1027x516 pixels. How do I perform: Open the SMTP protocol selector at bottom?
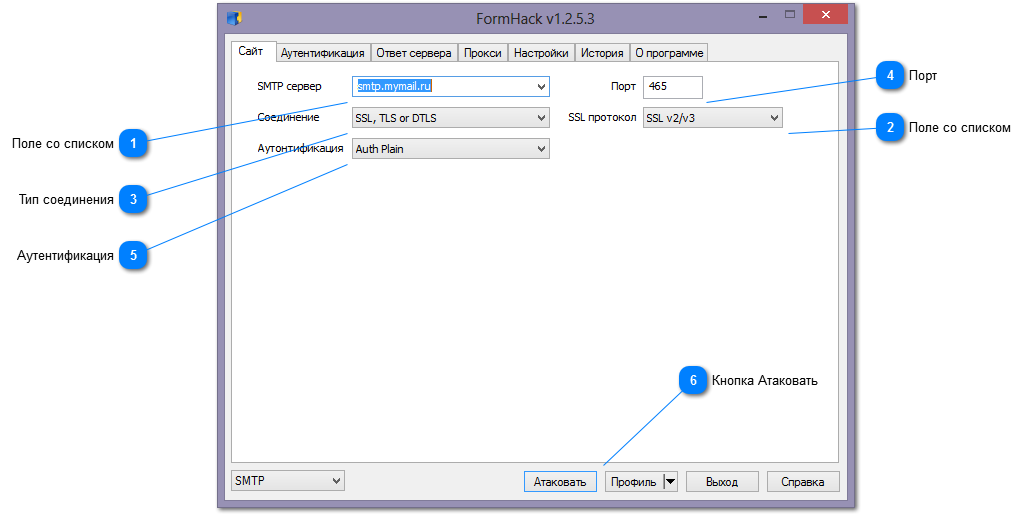[288, 481]
